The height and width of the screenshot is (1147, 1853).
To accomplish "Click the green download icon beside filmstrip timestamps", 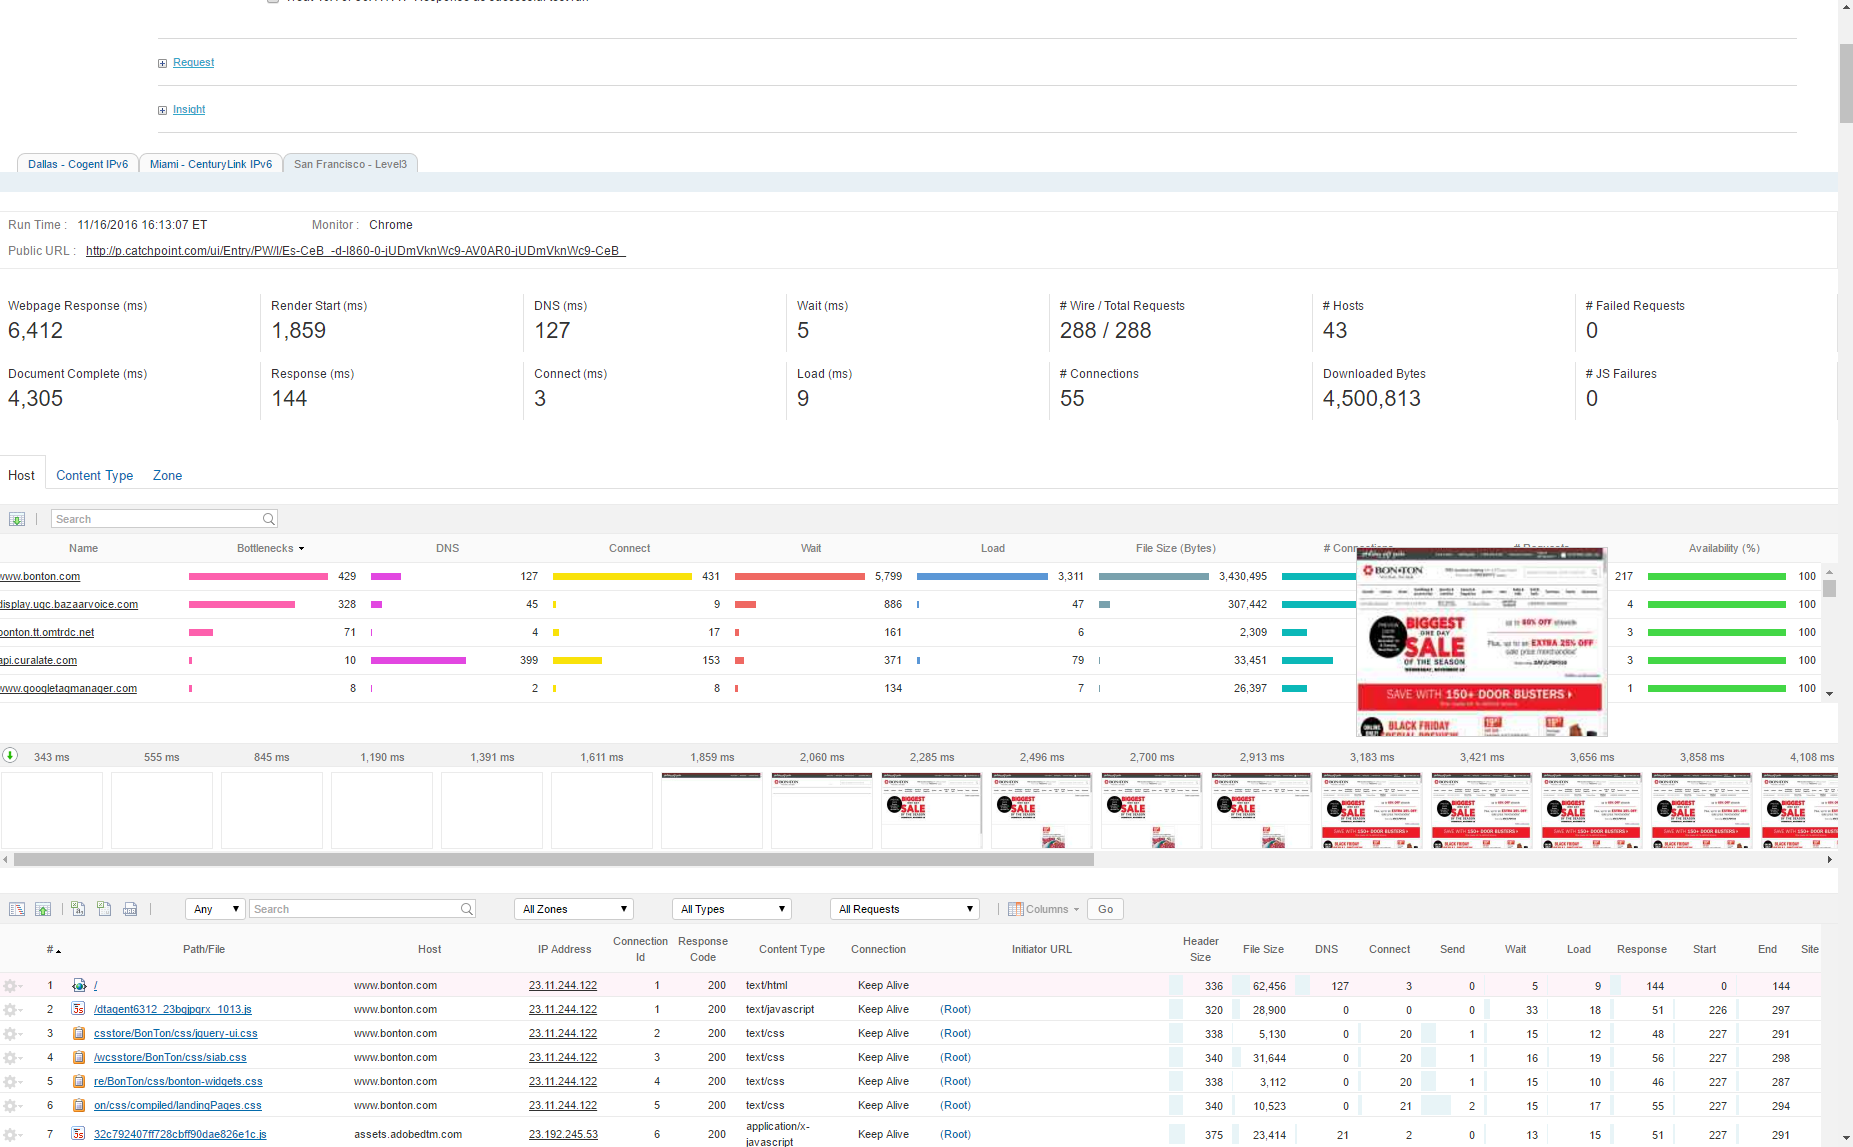I will (x=10, y=756).
